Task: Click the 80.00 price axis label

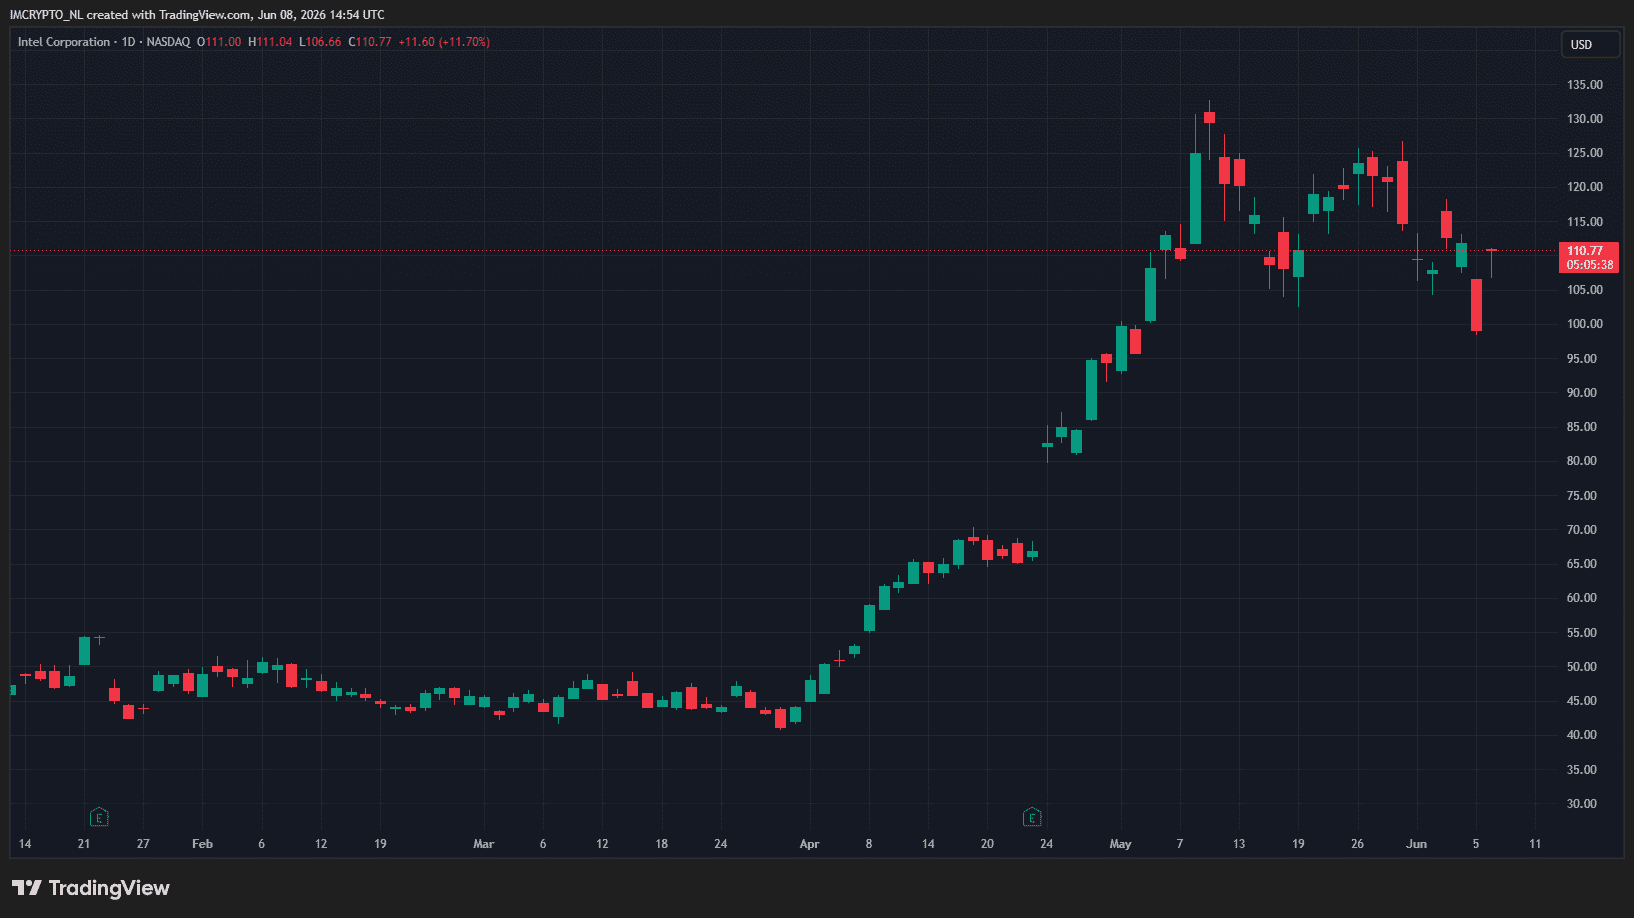Action: click(1582, 461)
